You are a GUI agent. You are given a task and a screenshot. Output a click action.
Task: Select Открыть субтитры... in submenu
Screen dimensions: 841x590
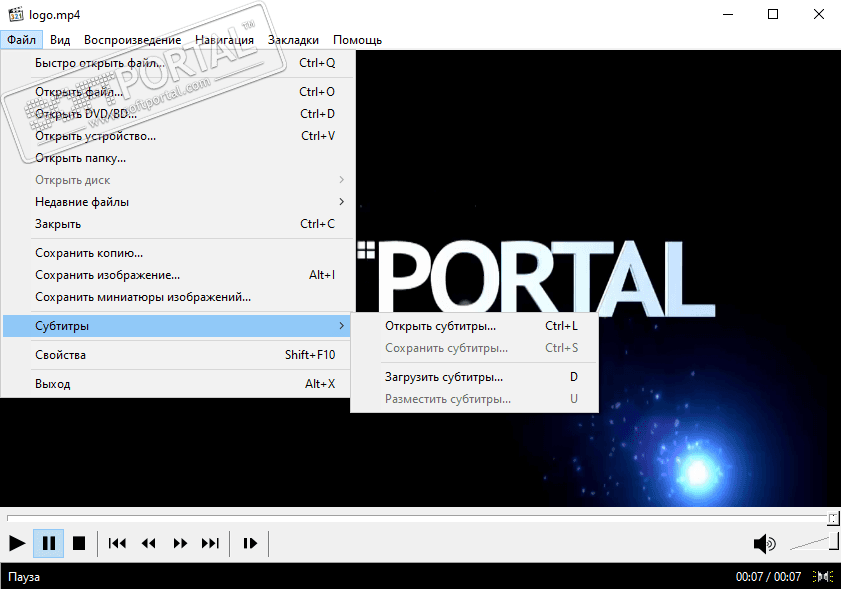coord(474,326)
